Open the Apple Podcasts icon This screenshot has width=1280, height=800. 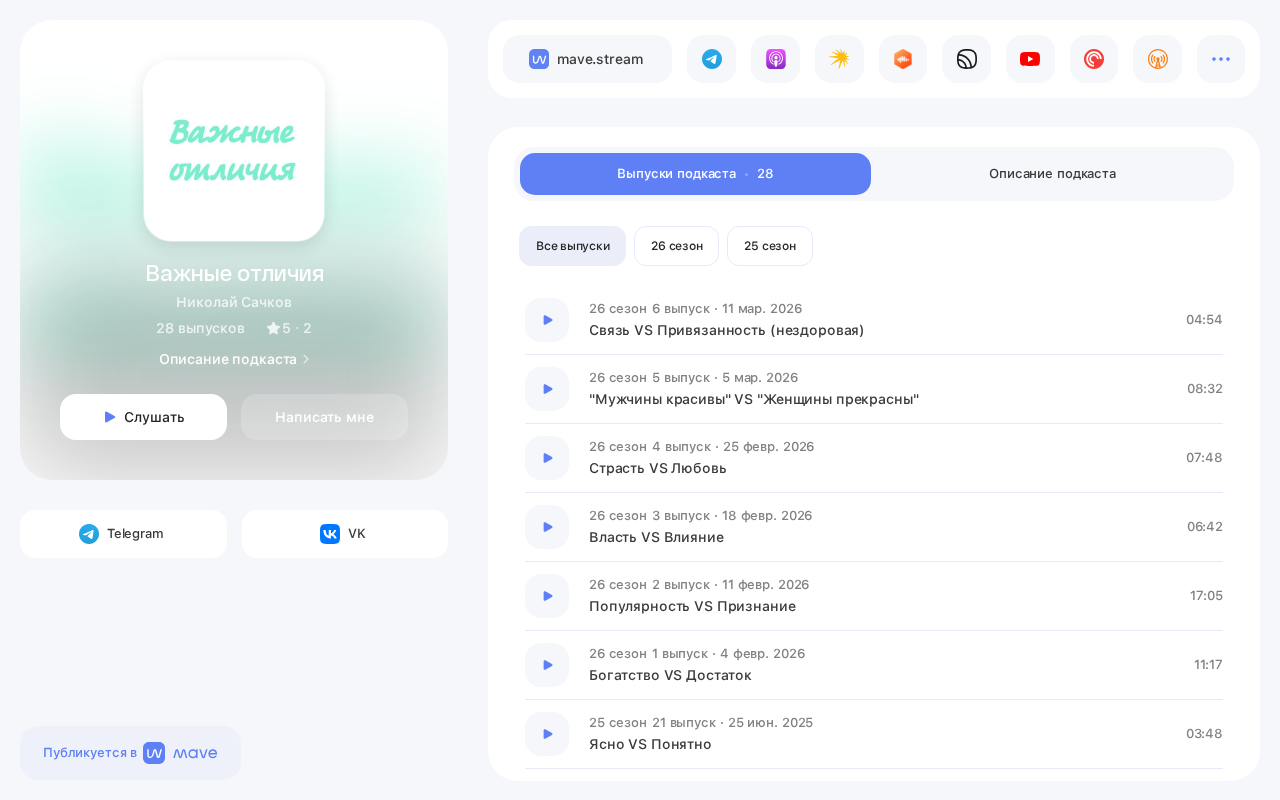pyautogui.click(x=775, y=59)
